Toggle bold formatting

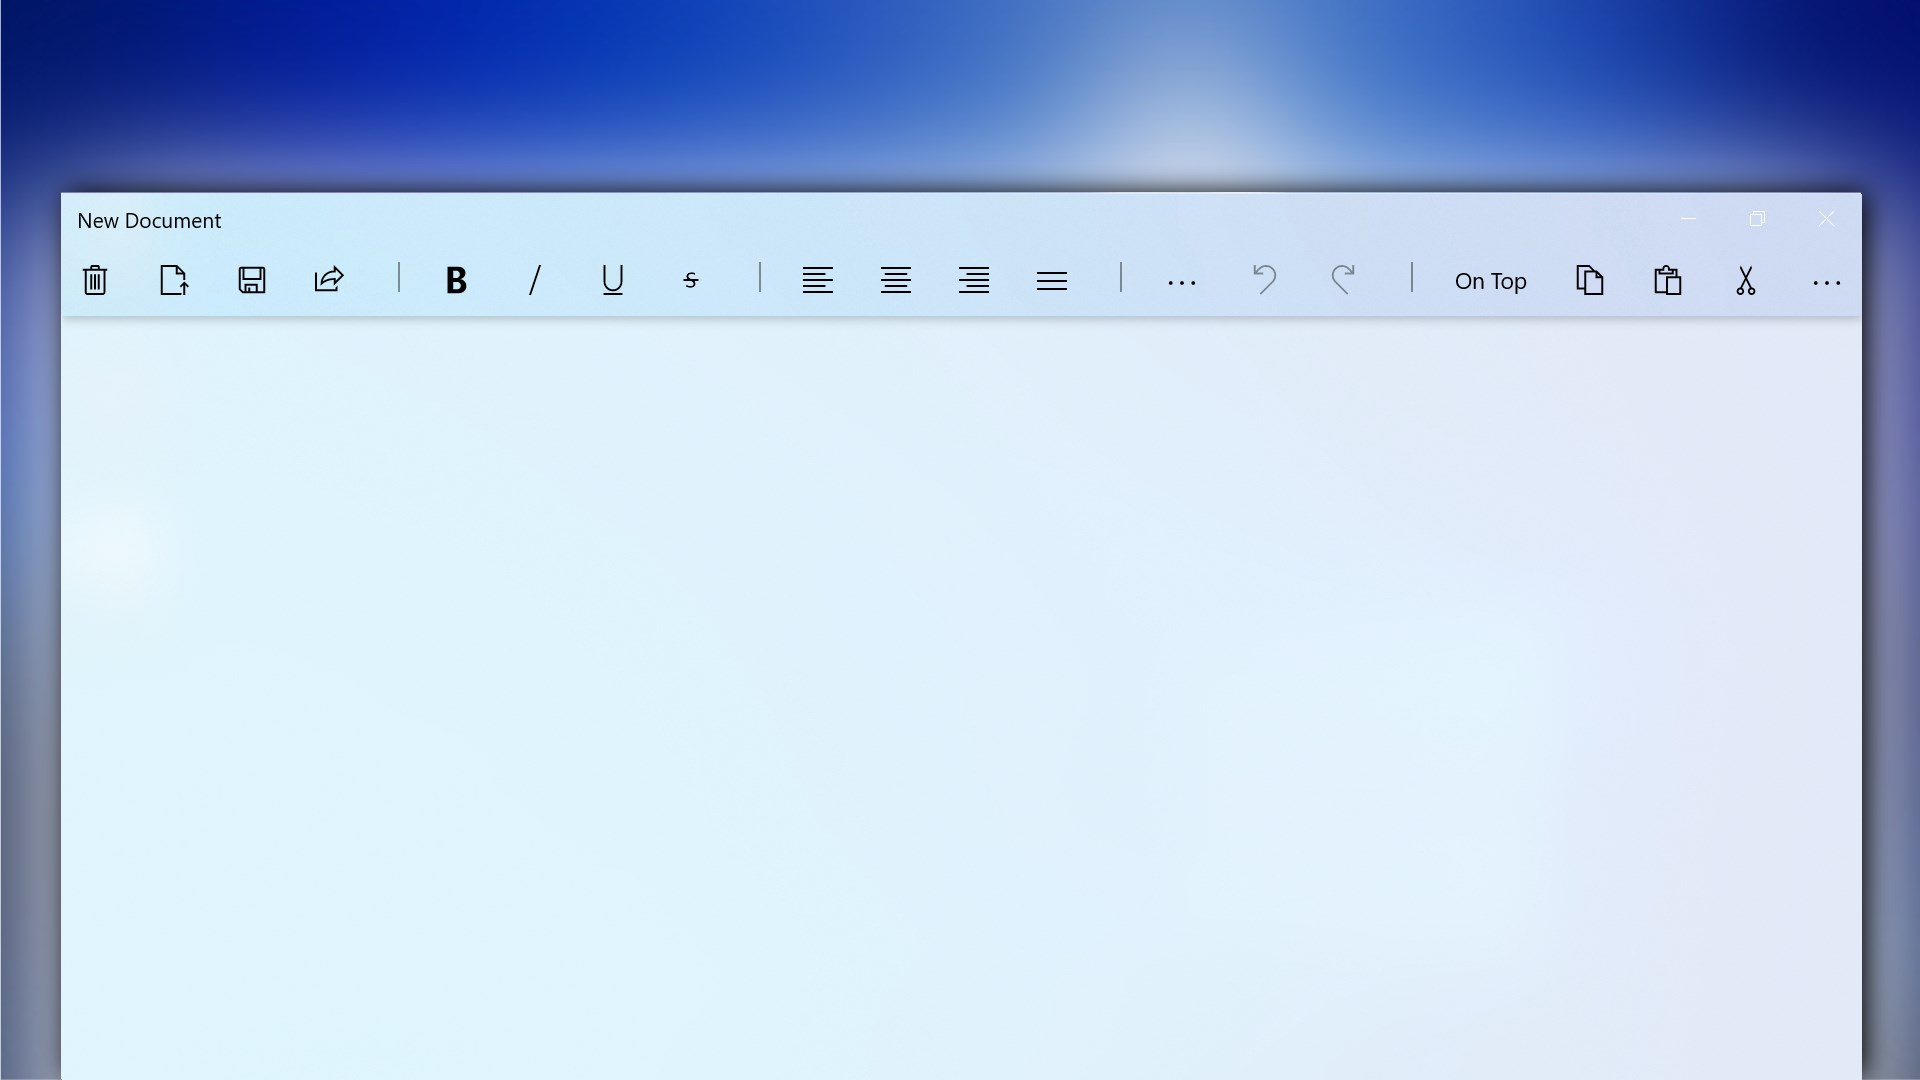pyautogui.click(x=456, y=280)
